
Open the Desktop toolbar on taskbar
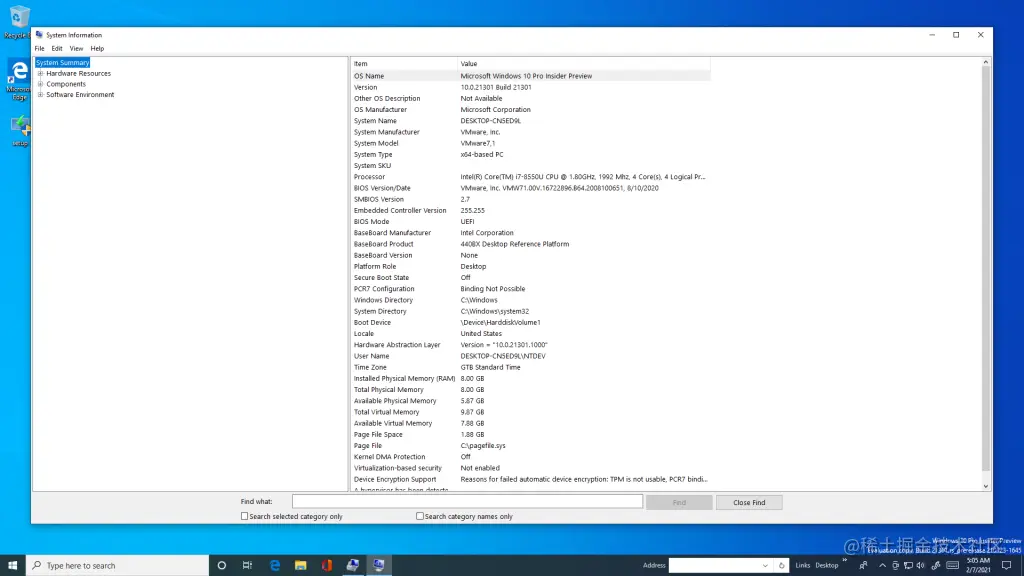pos(826,566)
